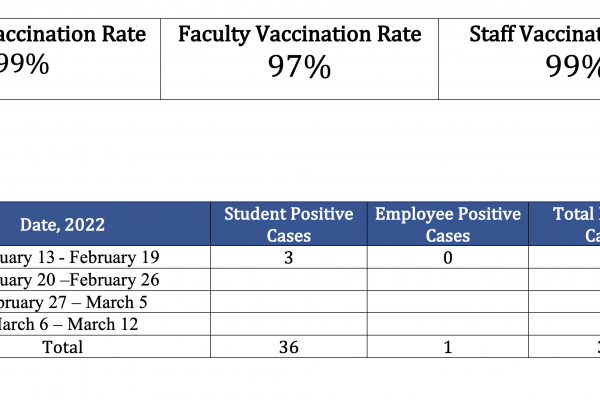600x400 pixels.
Task: Select the 99% value under Staff heading
Action: [x=572, y=67]
